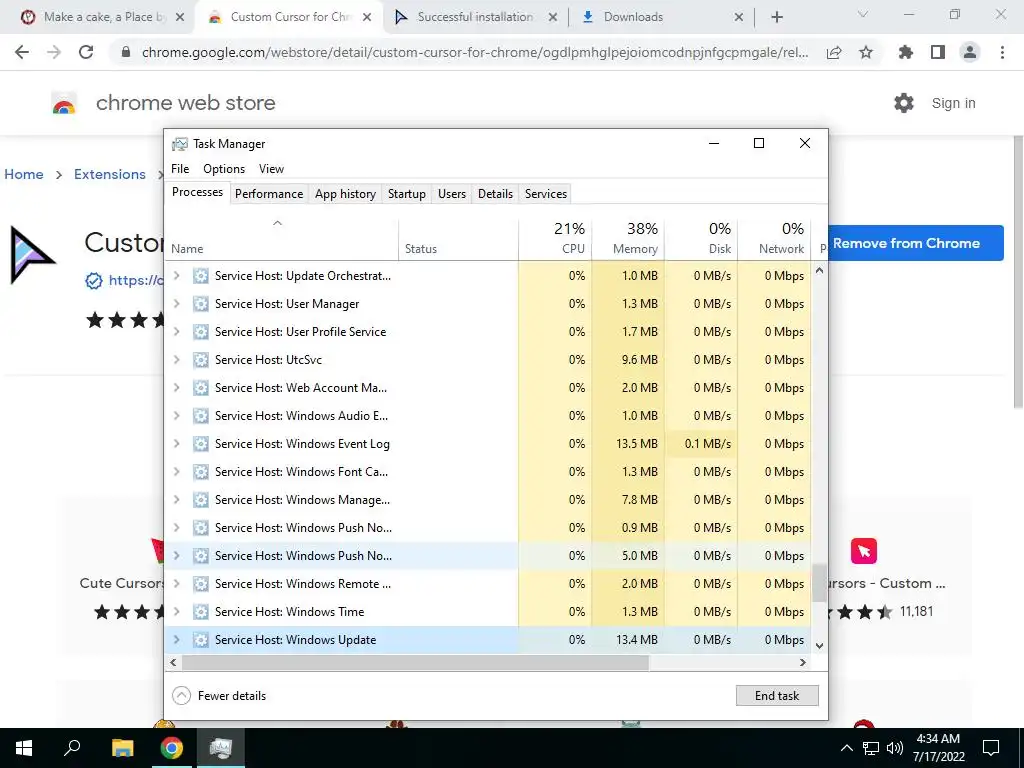The height and width of the screenshot is (768, 1024).
Task: Toggle the Chrome side panel icon
Action: [938, 52]
